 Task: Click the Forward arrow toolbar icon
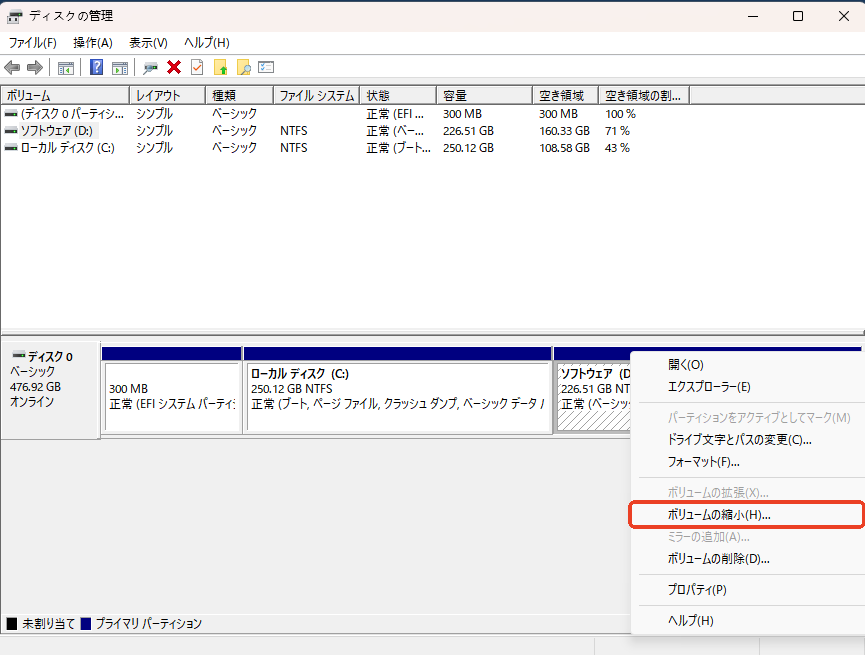35,67
